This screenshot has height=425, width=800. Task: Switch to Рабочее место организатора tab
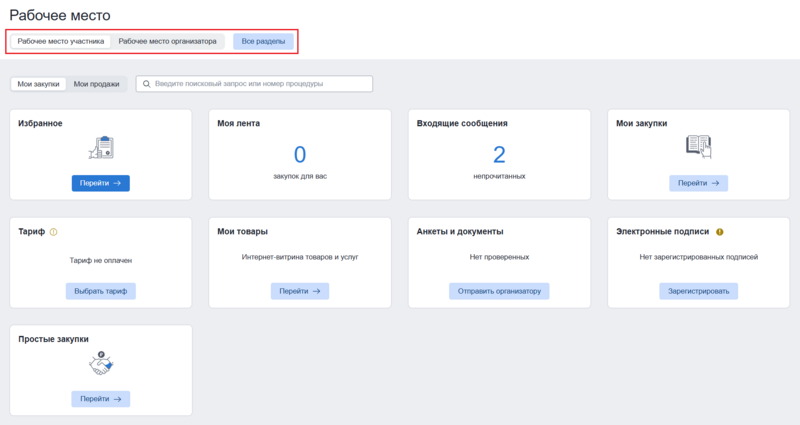[x=167, y=42]
